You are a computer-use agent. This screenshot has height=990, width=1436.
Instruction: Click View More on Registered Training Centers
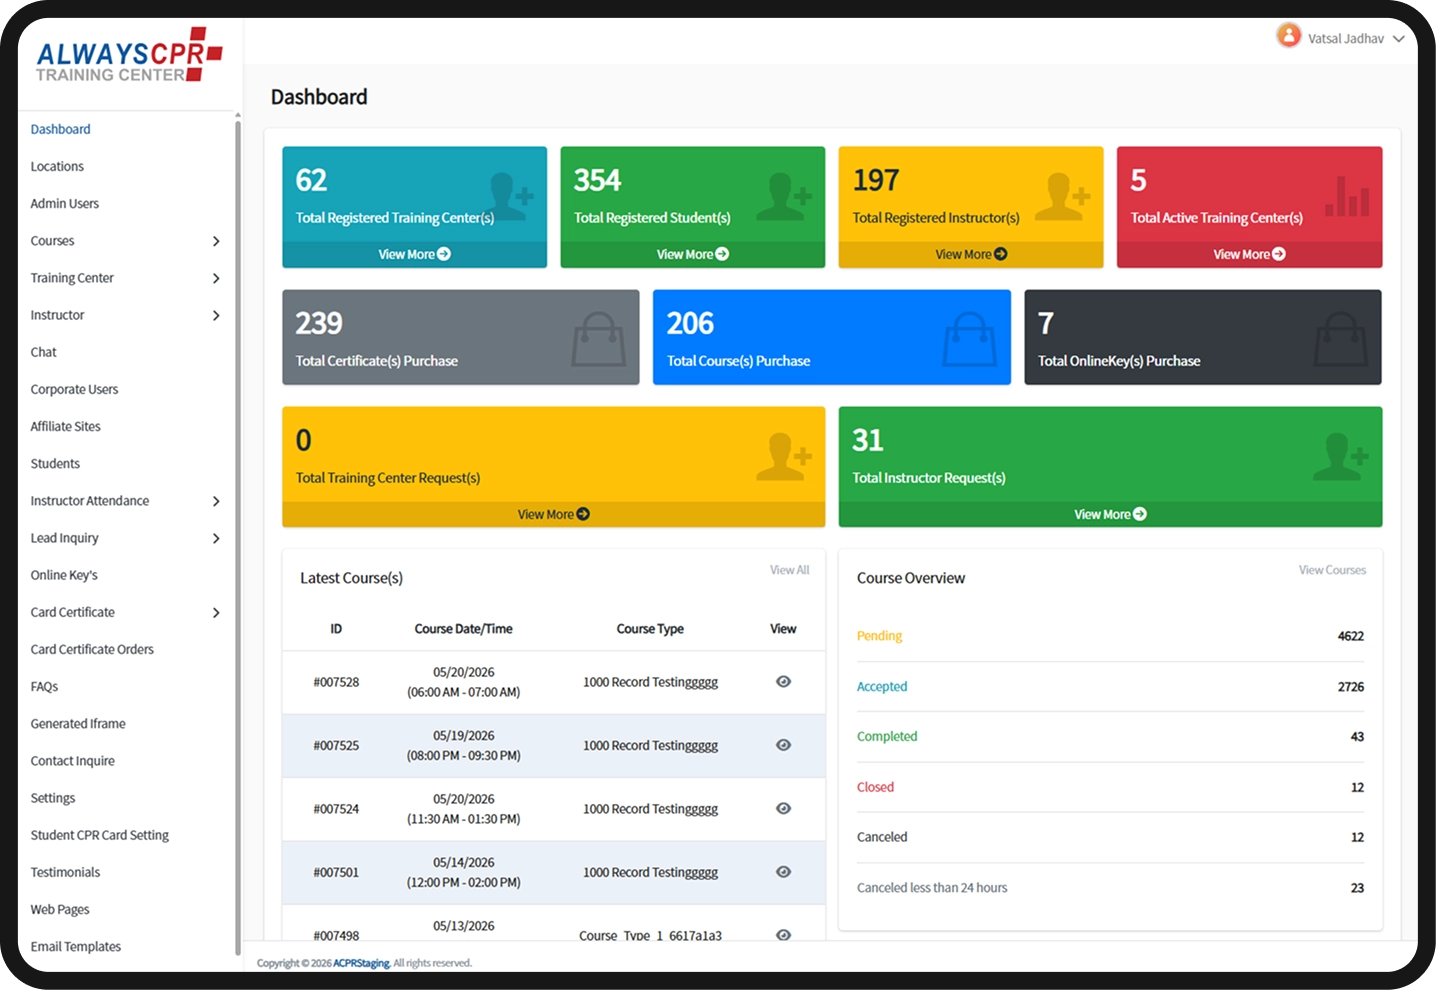414,254
